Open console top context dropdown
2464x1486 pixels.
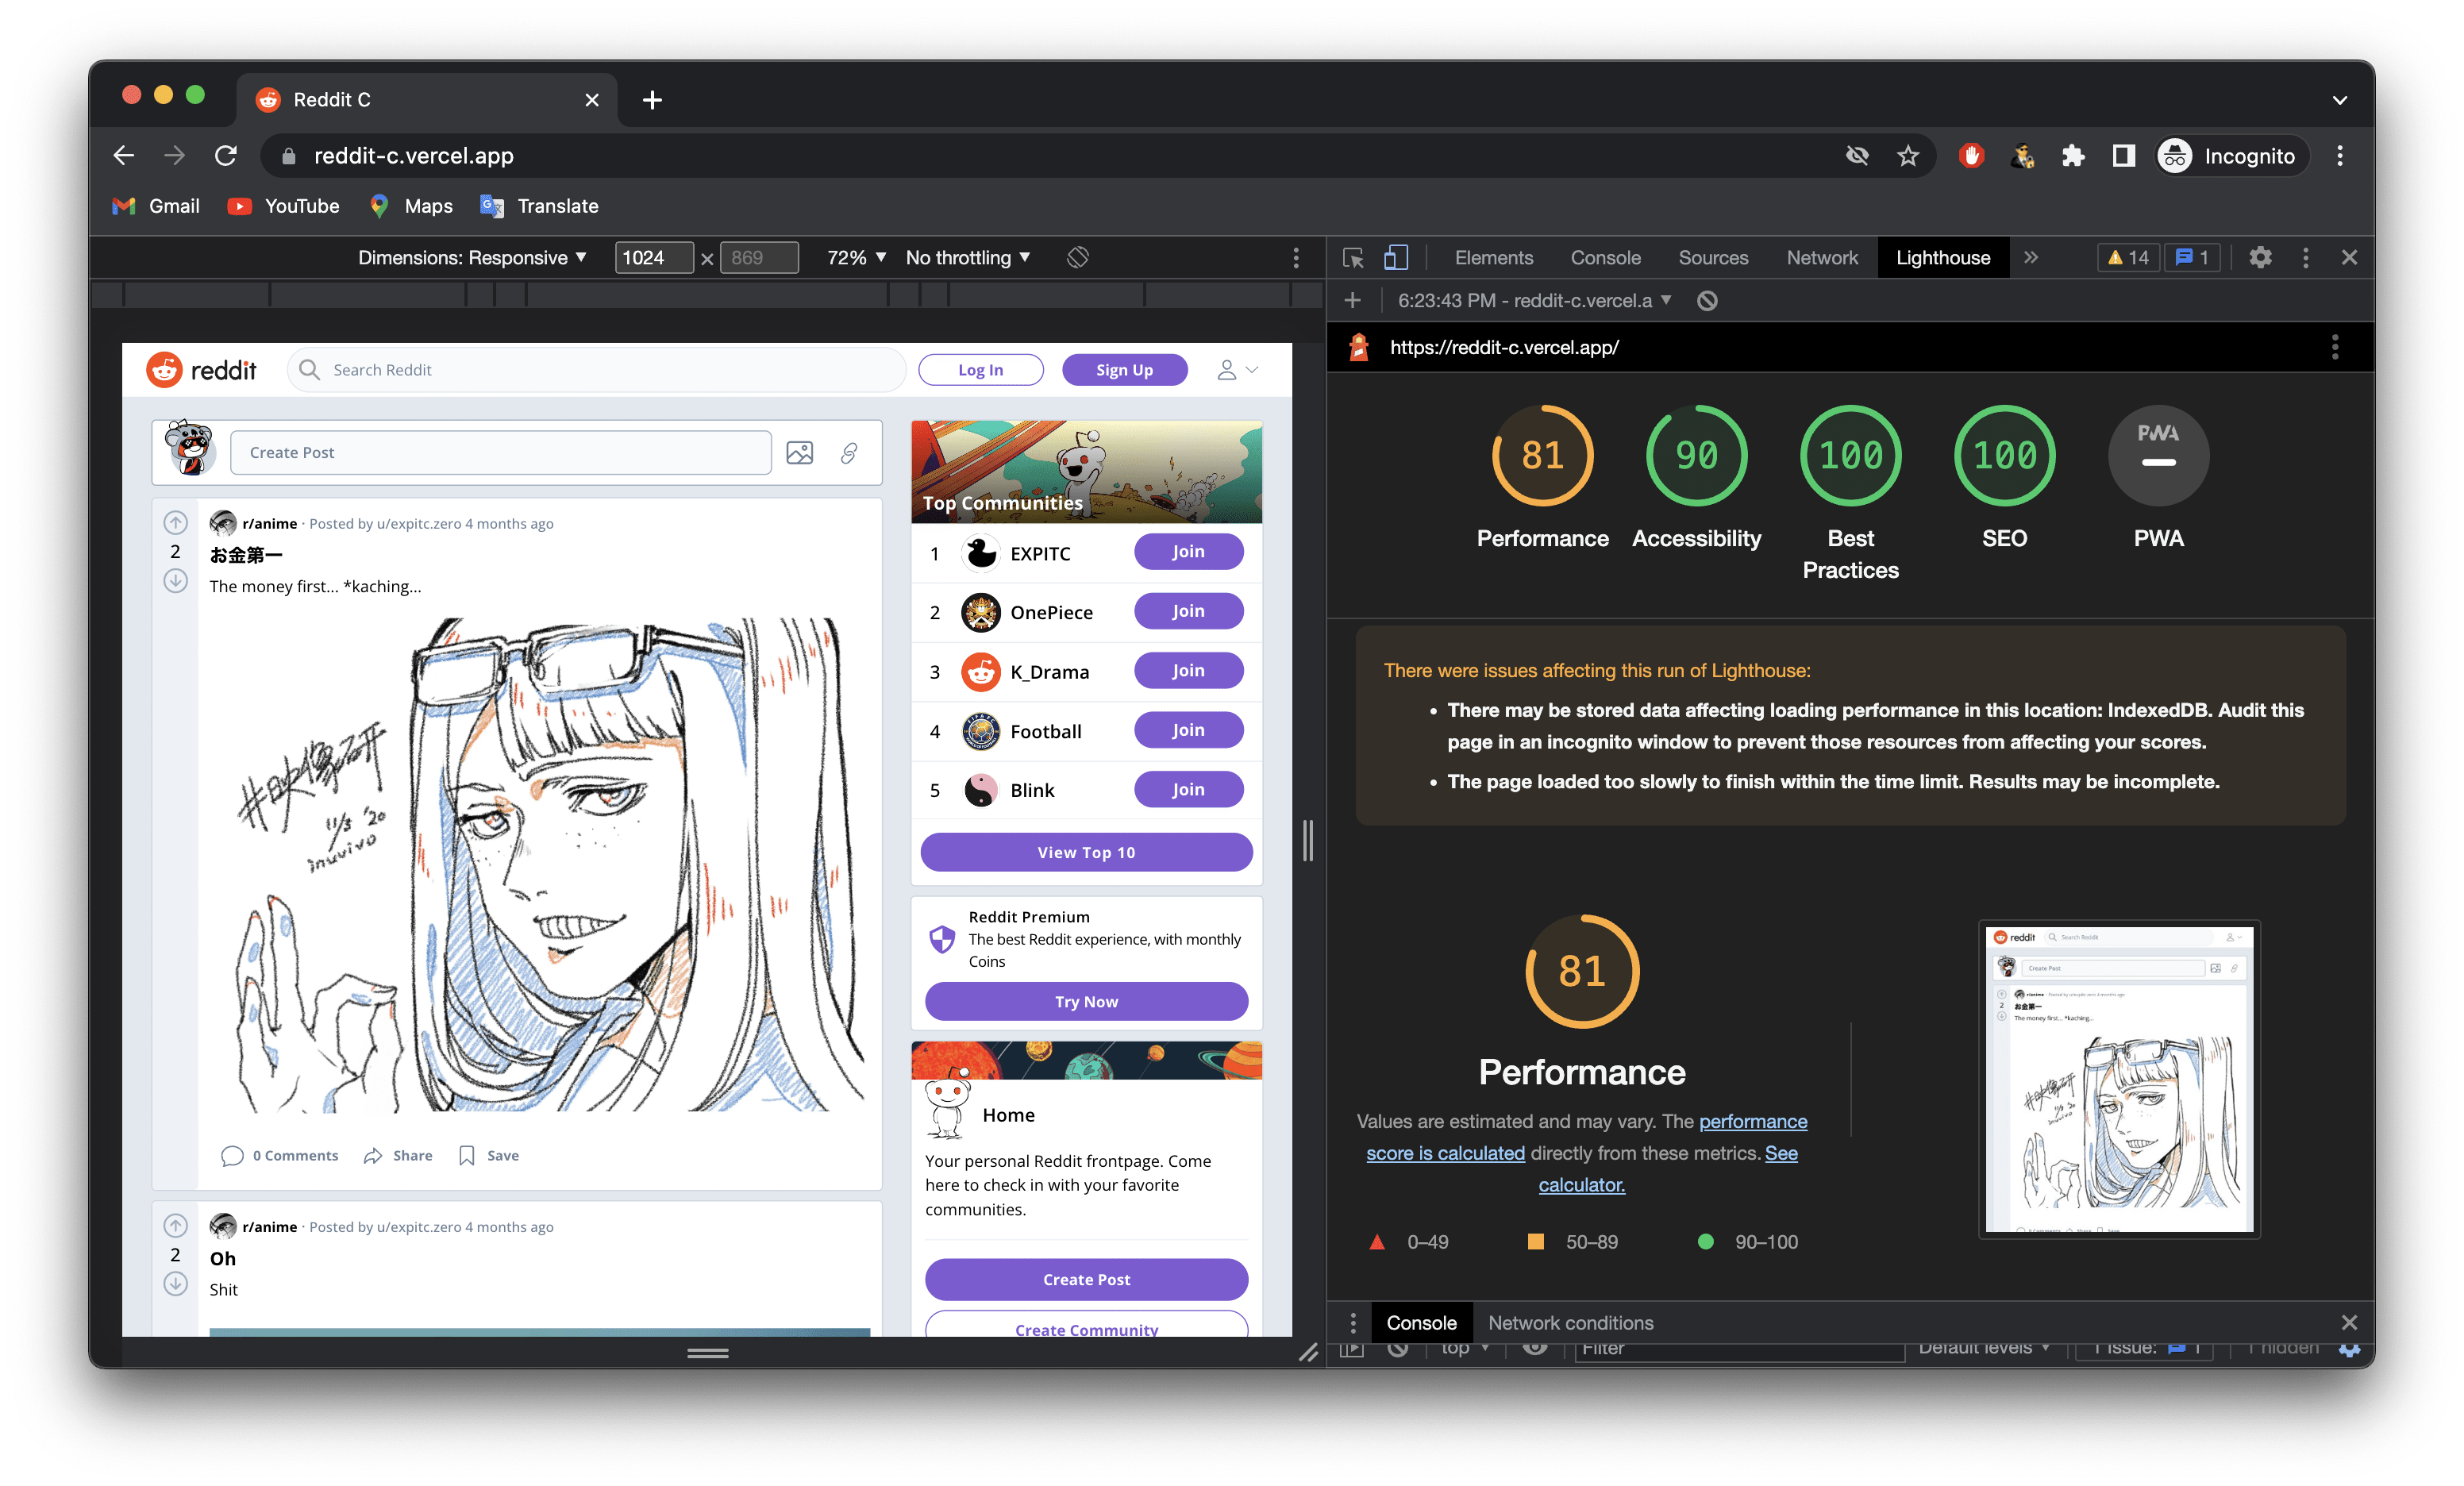click(1465, 1349)
